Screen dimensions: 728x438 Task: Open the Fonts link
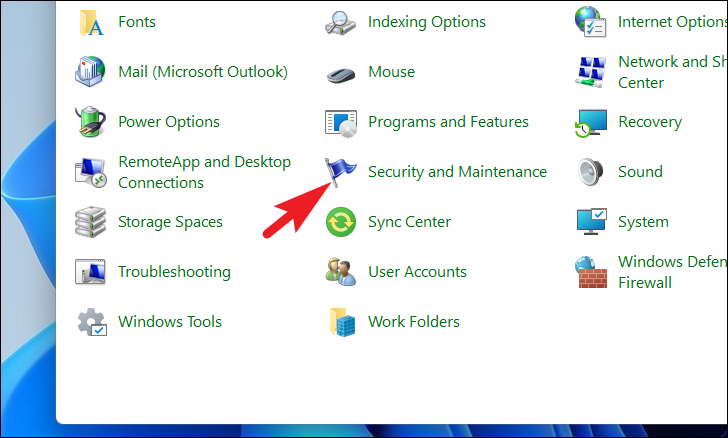(x=137, y=22)
